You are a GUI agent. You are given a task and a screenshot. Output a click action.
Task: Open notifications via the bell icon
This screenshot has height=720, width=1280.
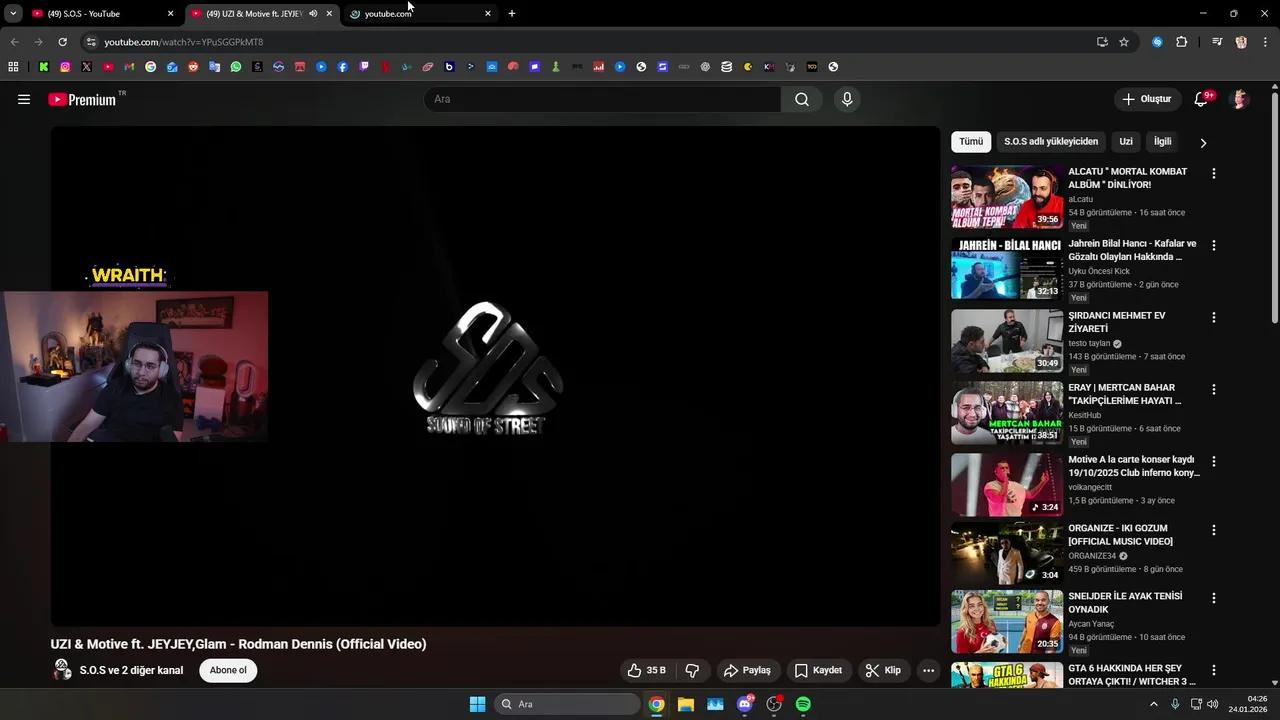[x=1199, y=99]
